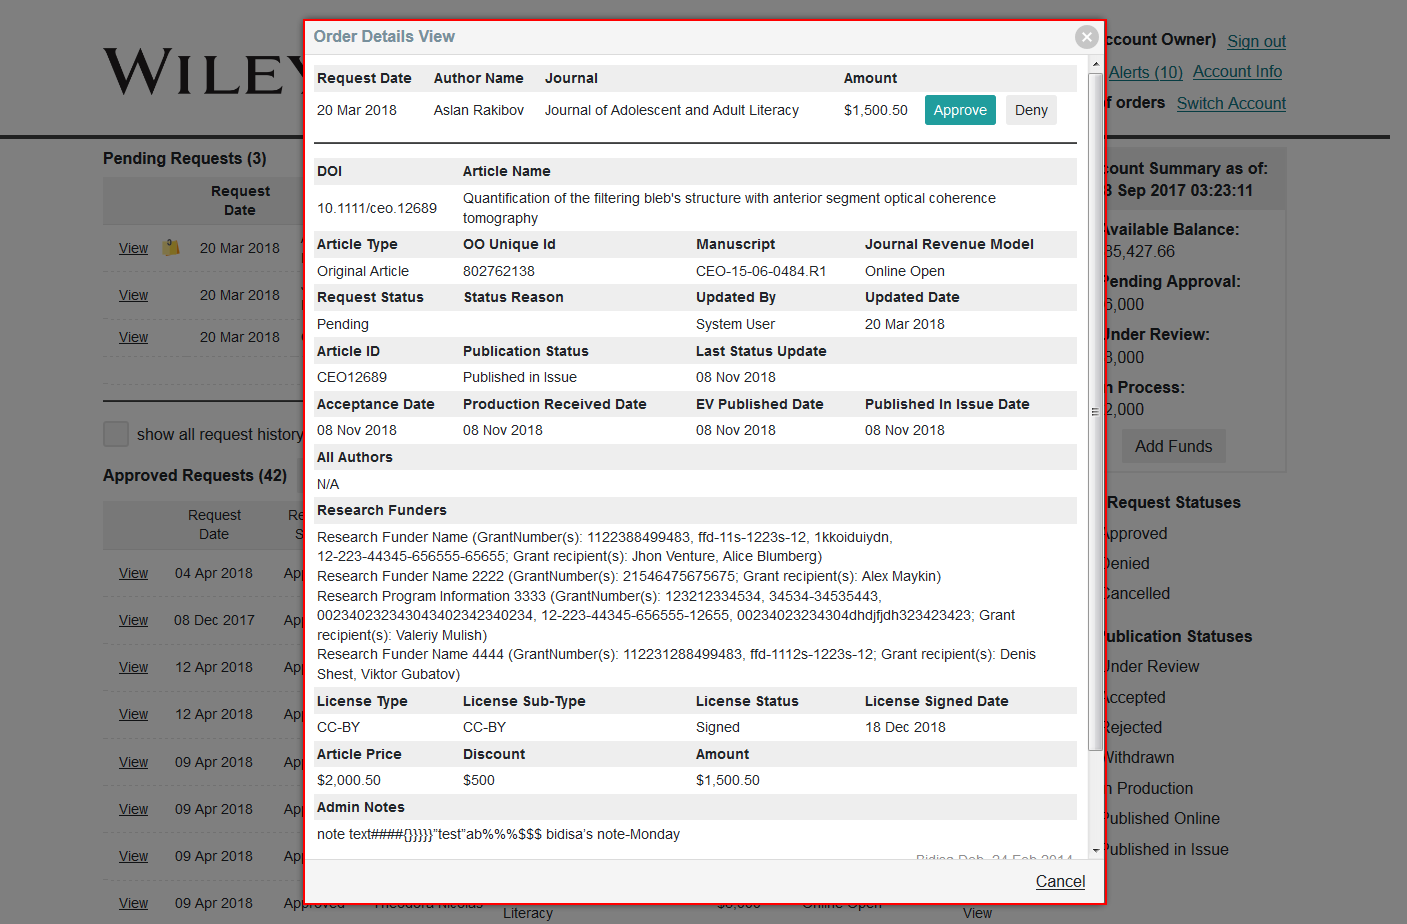The image size is (1407, 924).
Task: Open Account Info
Action: pyautogui.click(x=1237, y=72)
